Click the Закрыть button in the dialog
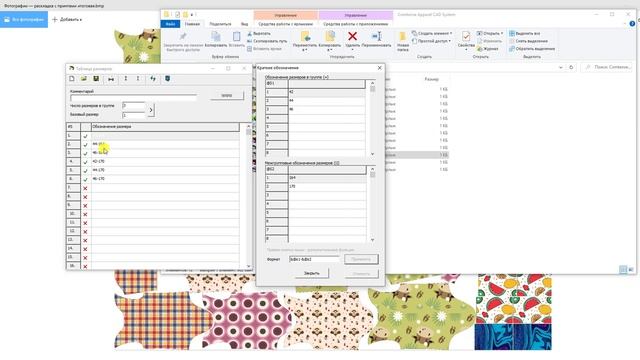Image resolution: width=640 pixels, height=360 pixels. tap(312, 273)
